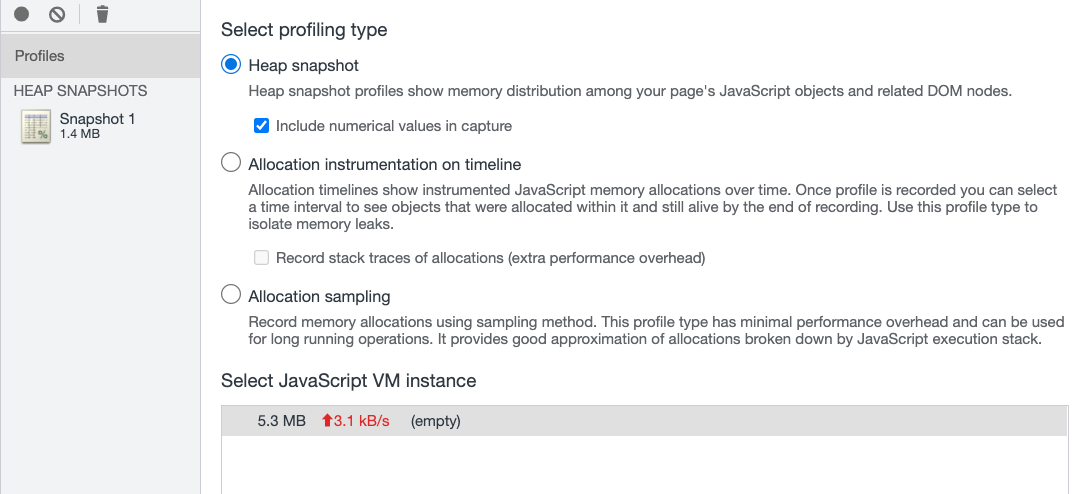Toggle Record stack traces of allocations checkbox

261,258
